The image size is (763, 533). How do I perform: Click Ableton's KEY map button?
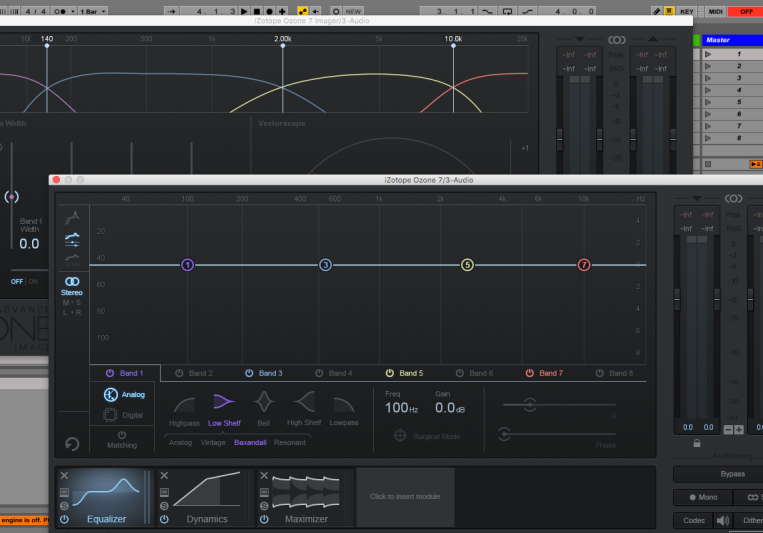click(x=687, y=11)
